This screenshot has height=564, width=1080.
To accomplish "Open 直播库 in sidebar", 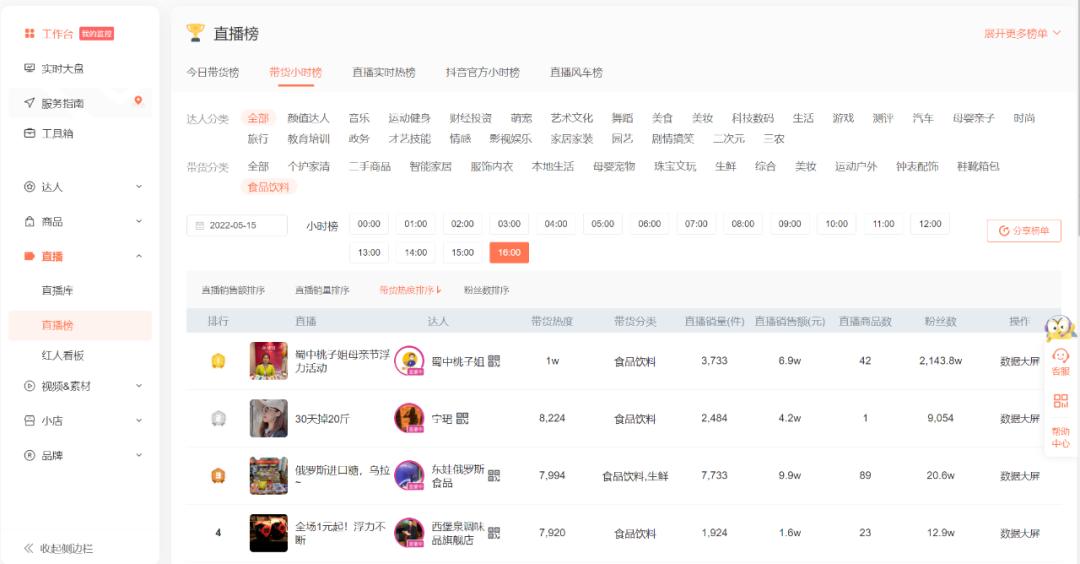I will pos(57,291).
